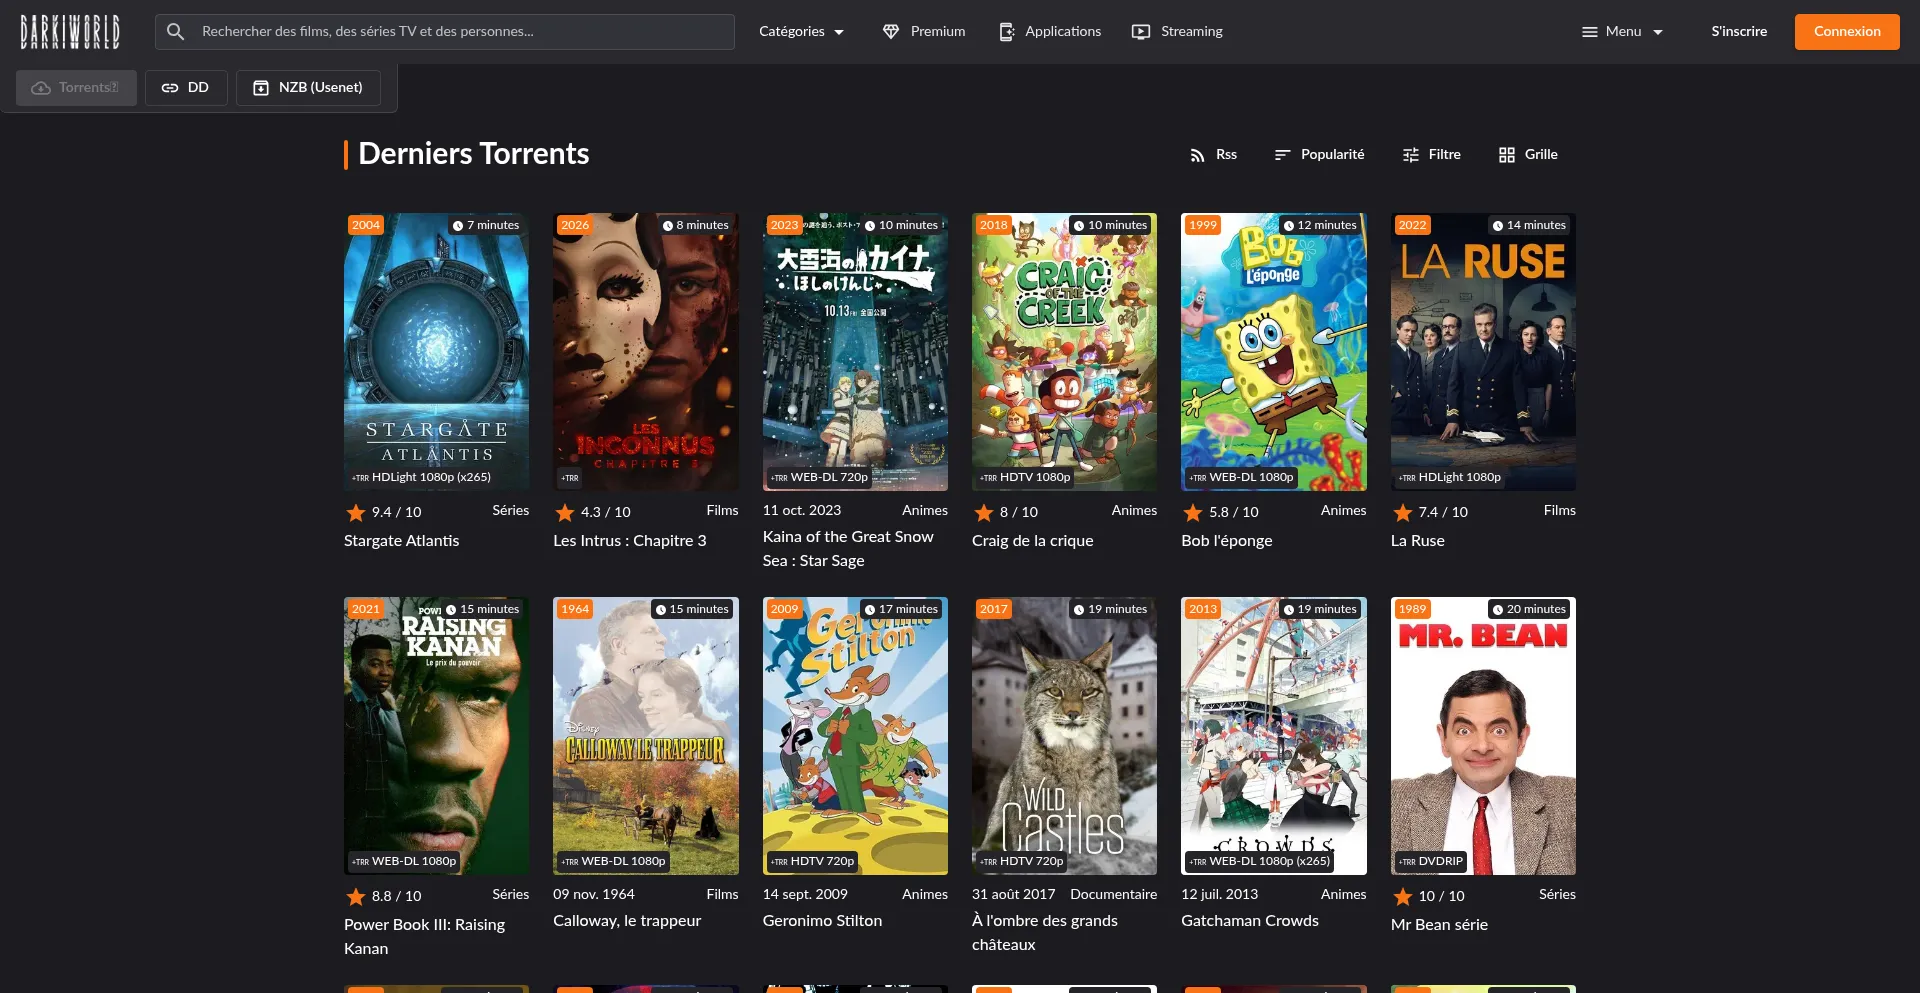Click the star icon for Raising Kanan
The image size is (1920, 993).
356,896
